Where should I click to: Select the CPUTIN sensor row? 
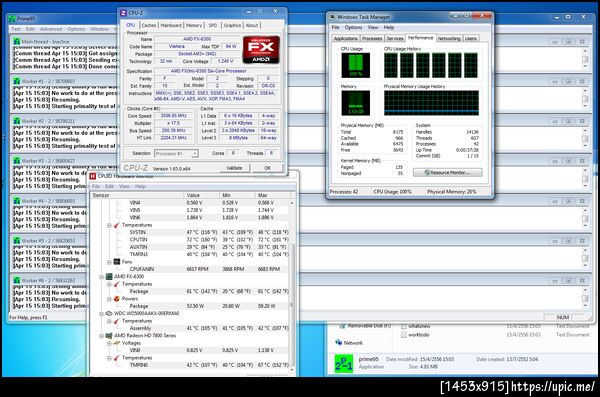[190, 240]
